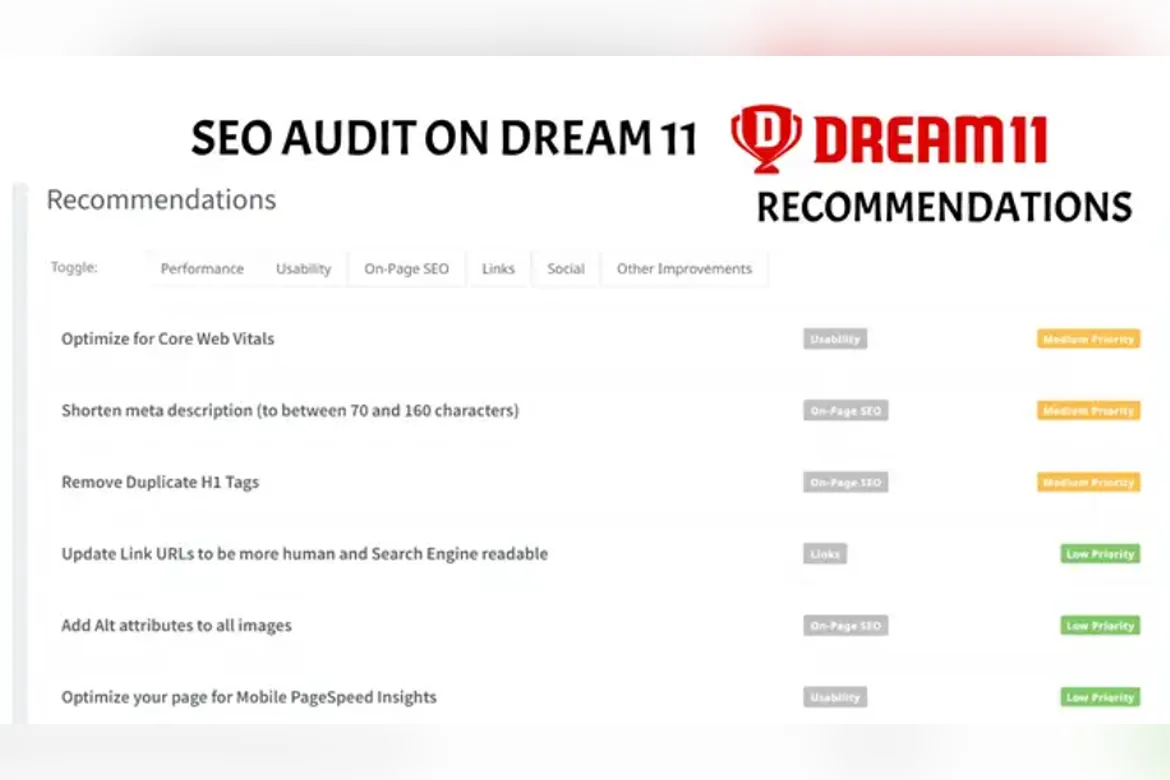This screenshot has width=1170, height=780.
Task: Click the 'Recommendations' section heading
Action: pyautogui.click(x=161, y=199)
